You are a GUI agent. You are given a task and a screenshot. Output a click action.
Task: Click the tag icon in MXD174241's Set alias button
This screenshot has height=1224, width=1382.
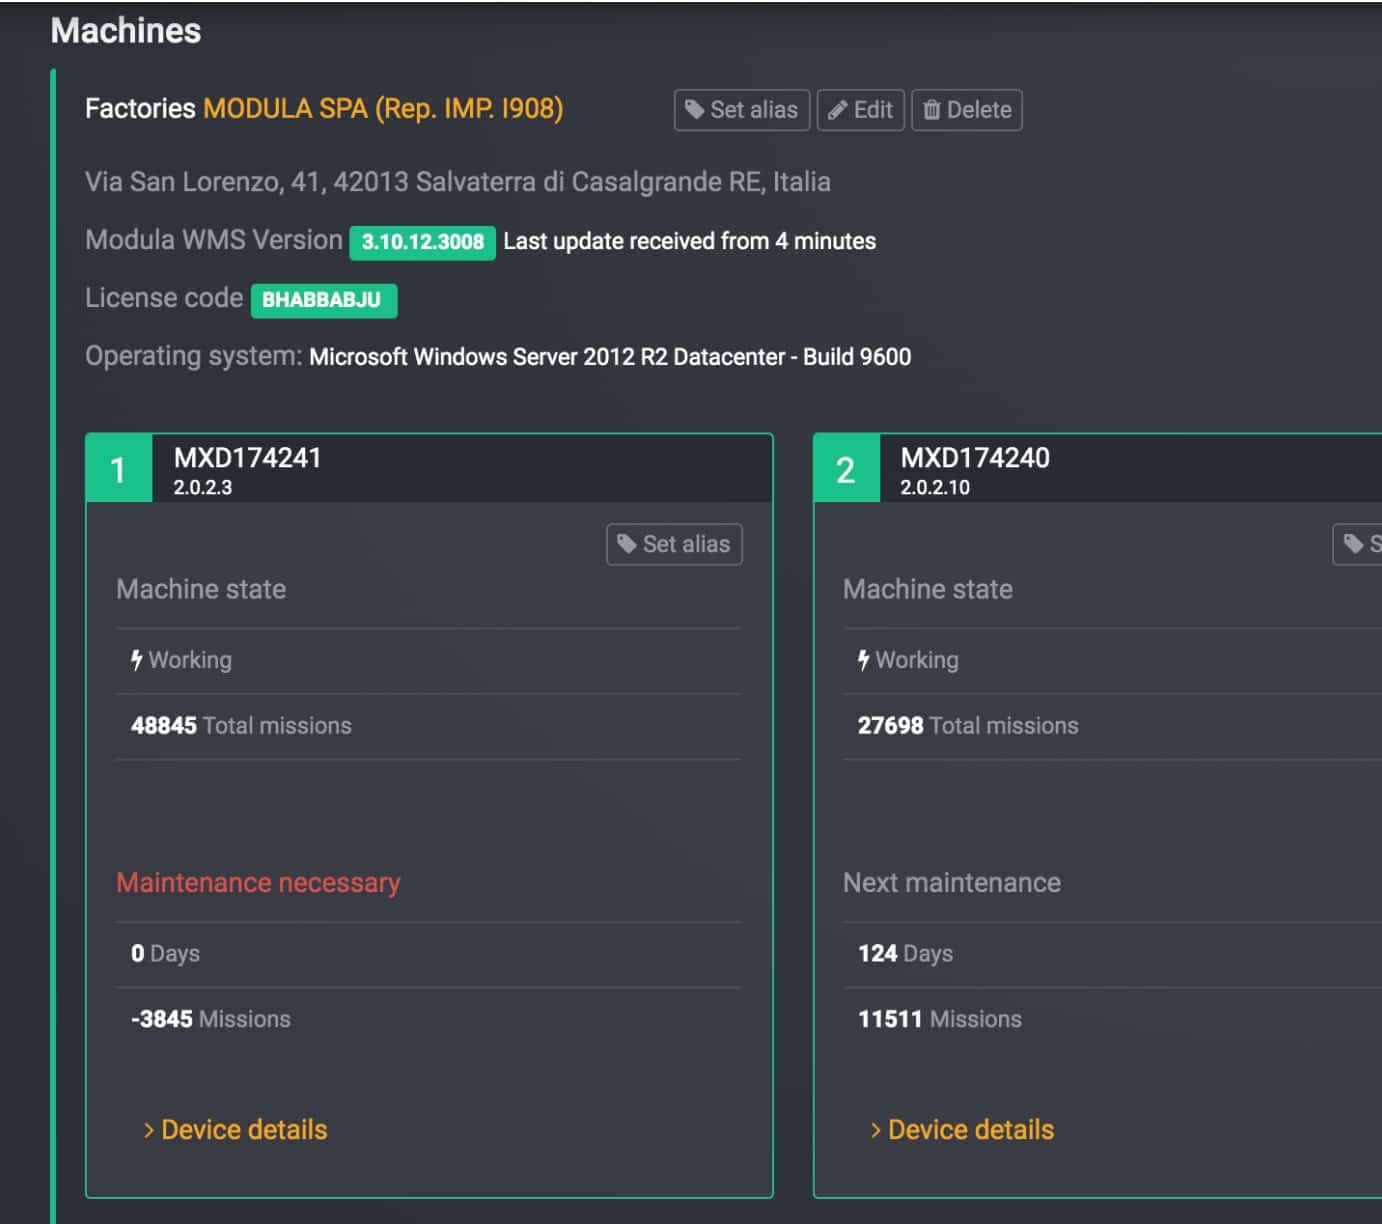627,544
